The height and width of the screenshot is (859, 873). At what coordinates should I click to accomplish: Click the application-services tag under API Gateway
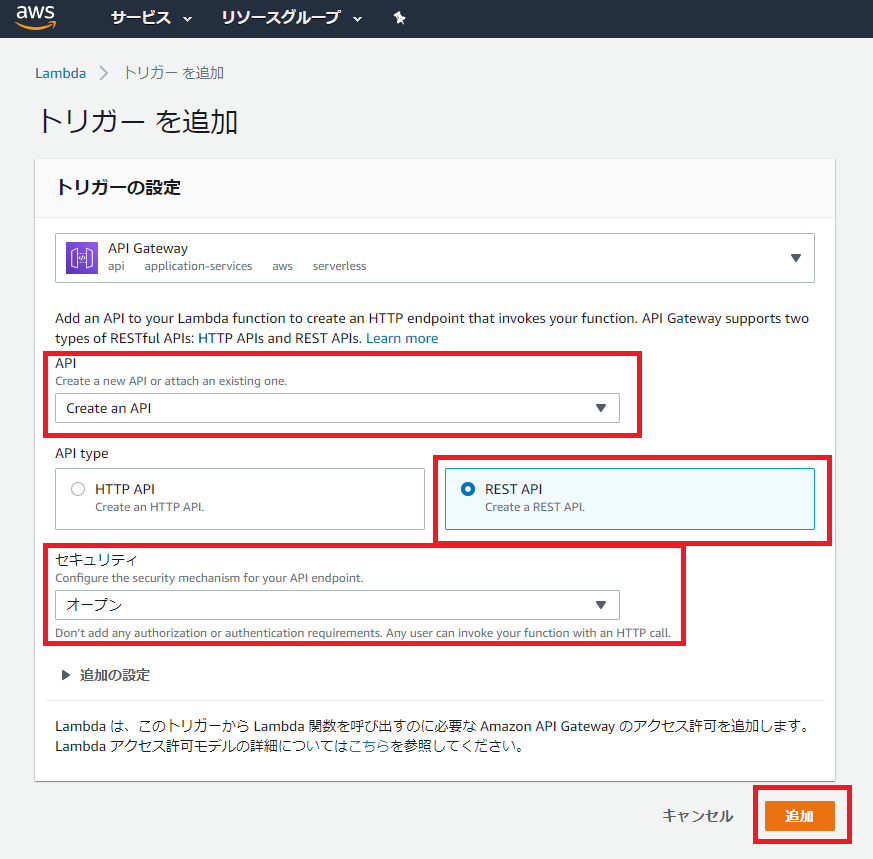click(x=198, y=266)
